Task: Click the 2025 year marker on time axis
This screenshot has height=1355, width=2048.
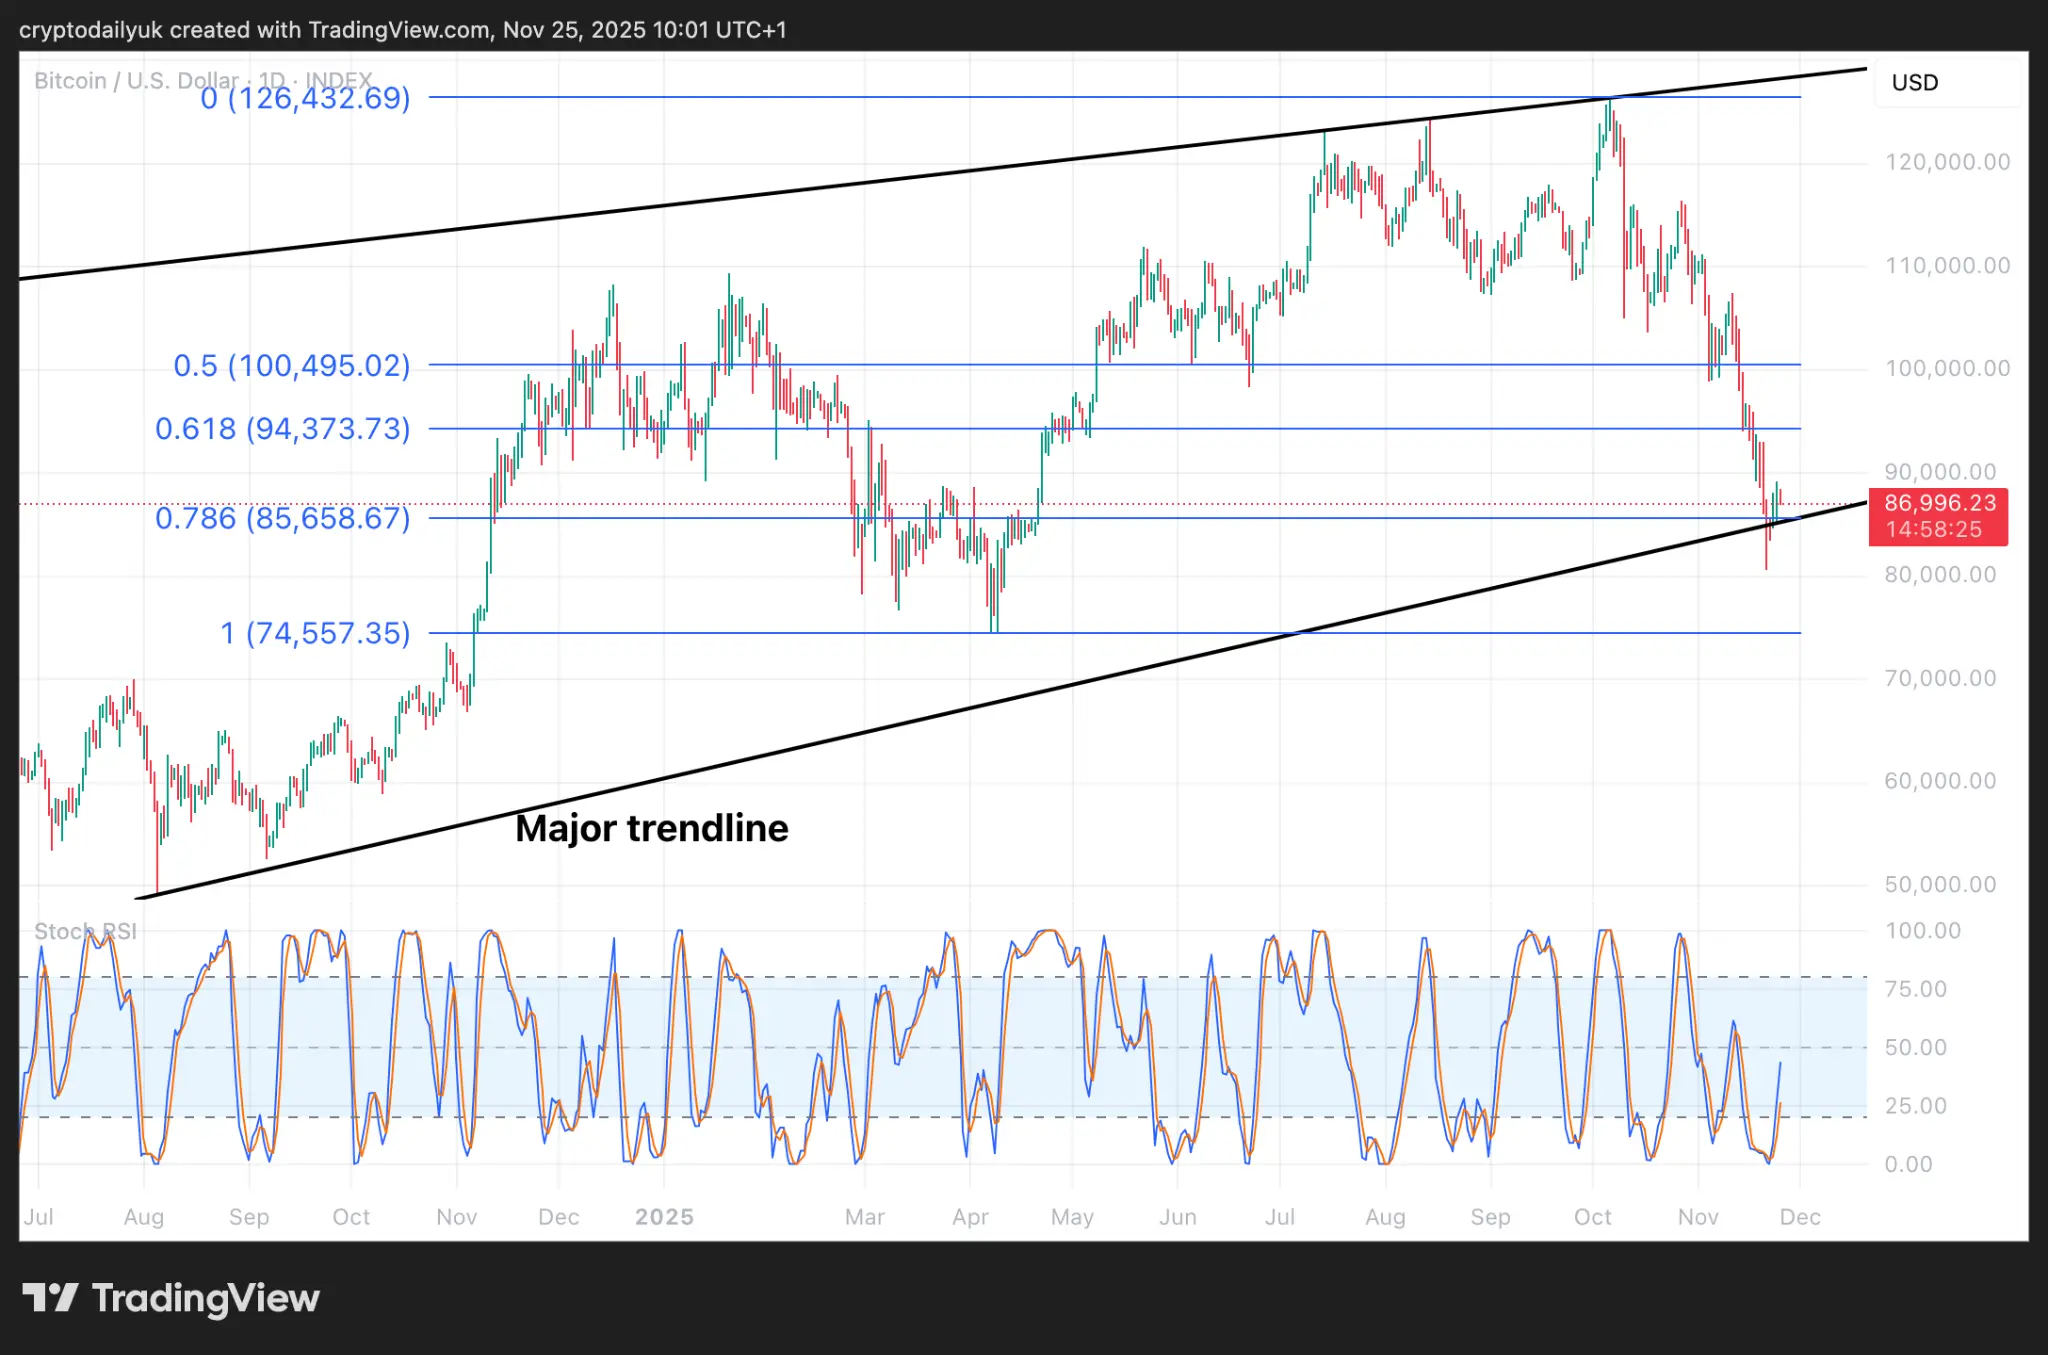Action: pyautogui.click(x=664, y=1217)
